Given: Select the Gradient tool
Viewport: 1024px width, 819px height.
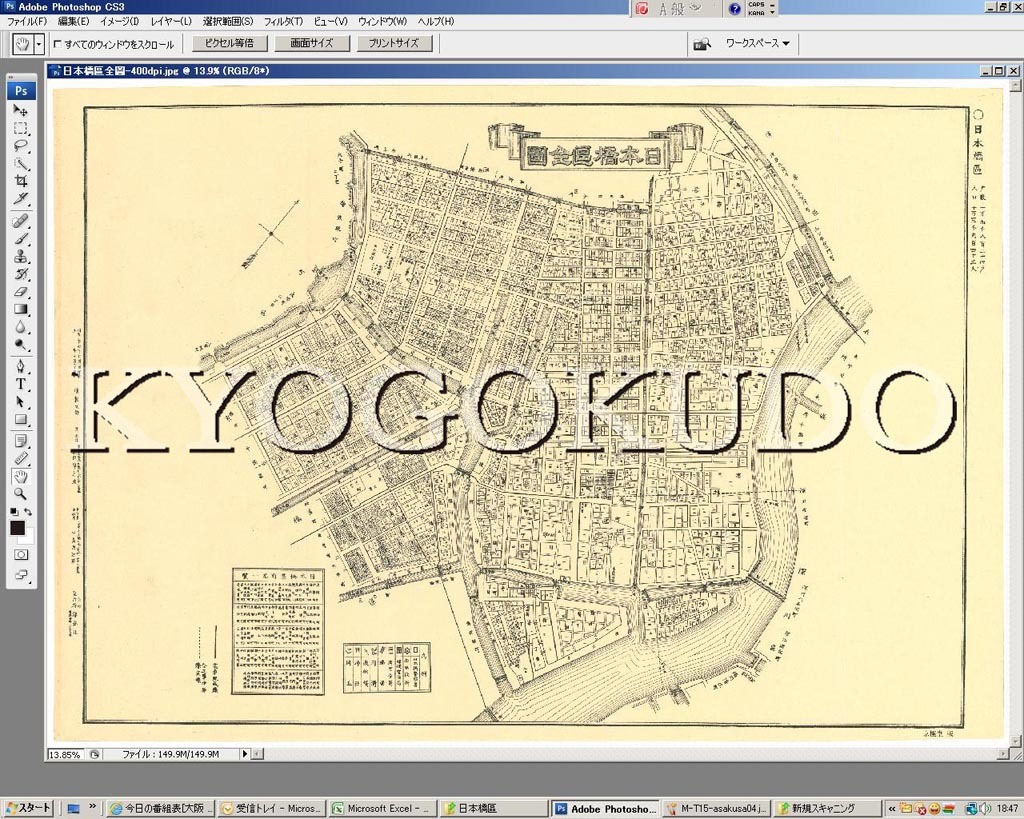Looking at the screenshot, I should pyautogui.click(x=21, y=309).
